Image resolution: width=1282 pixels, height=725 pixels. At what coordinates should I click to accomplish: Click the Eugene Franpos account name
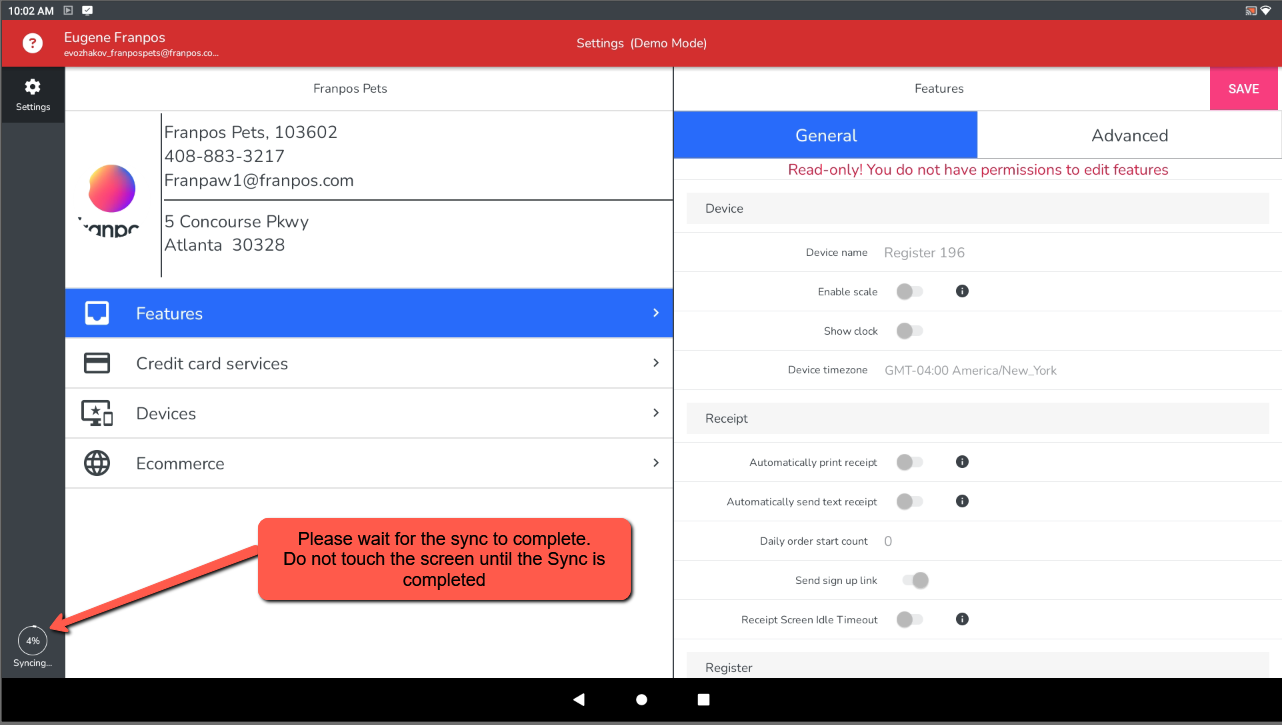114,38
